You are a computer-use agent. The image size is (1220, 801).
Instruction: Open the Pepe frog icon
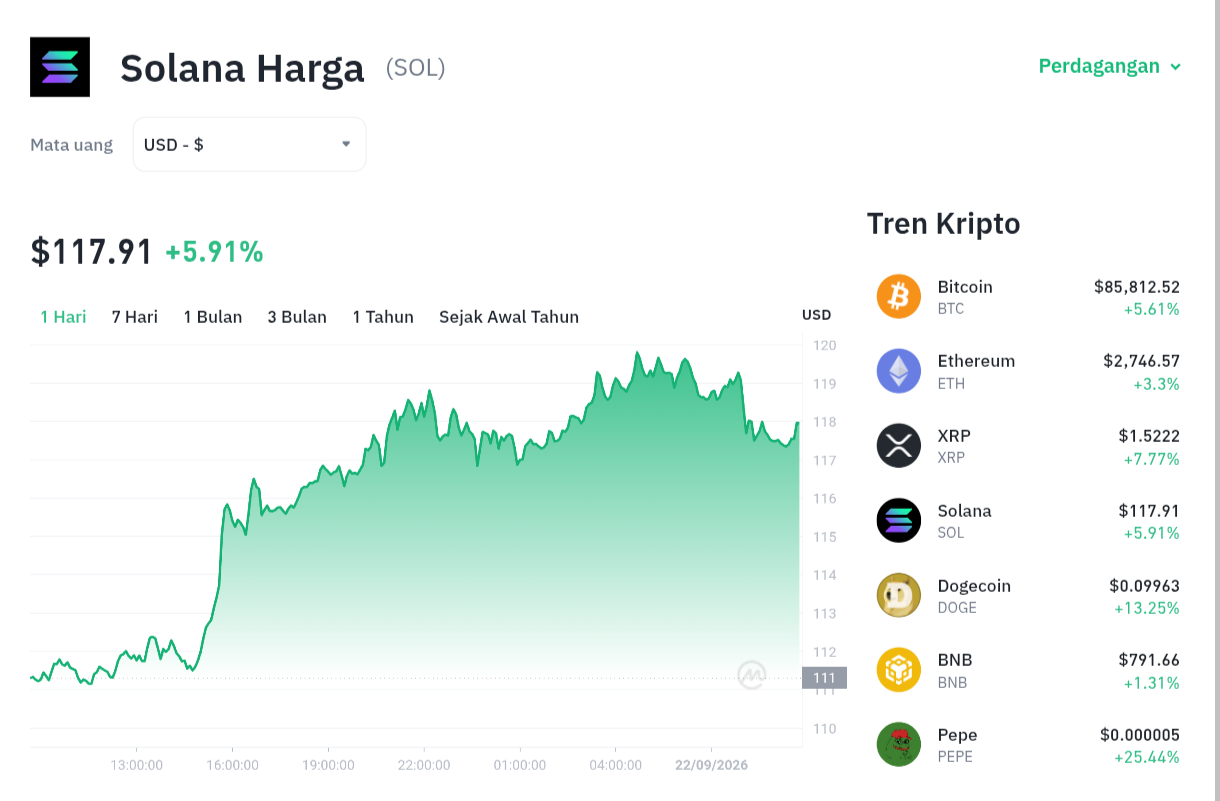[x=898, y=745]
